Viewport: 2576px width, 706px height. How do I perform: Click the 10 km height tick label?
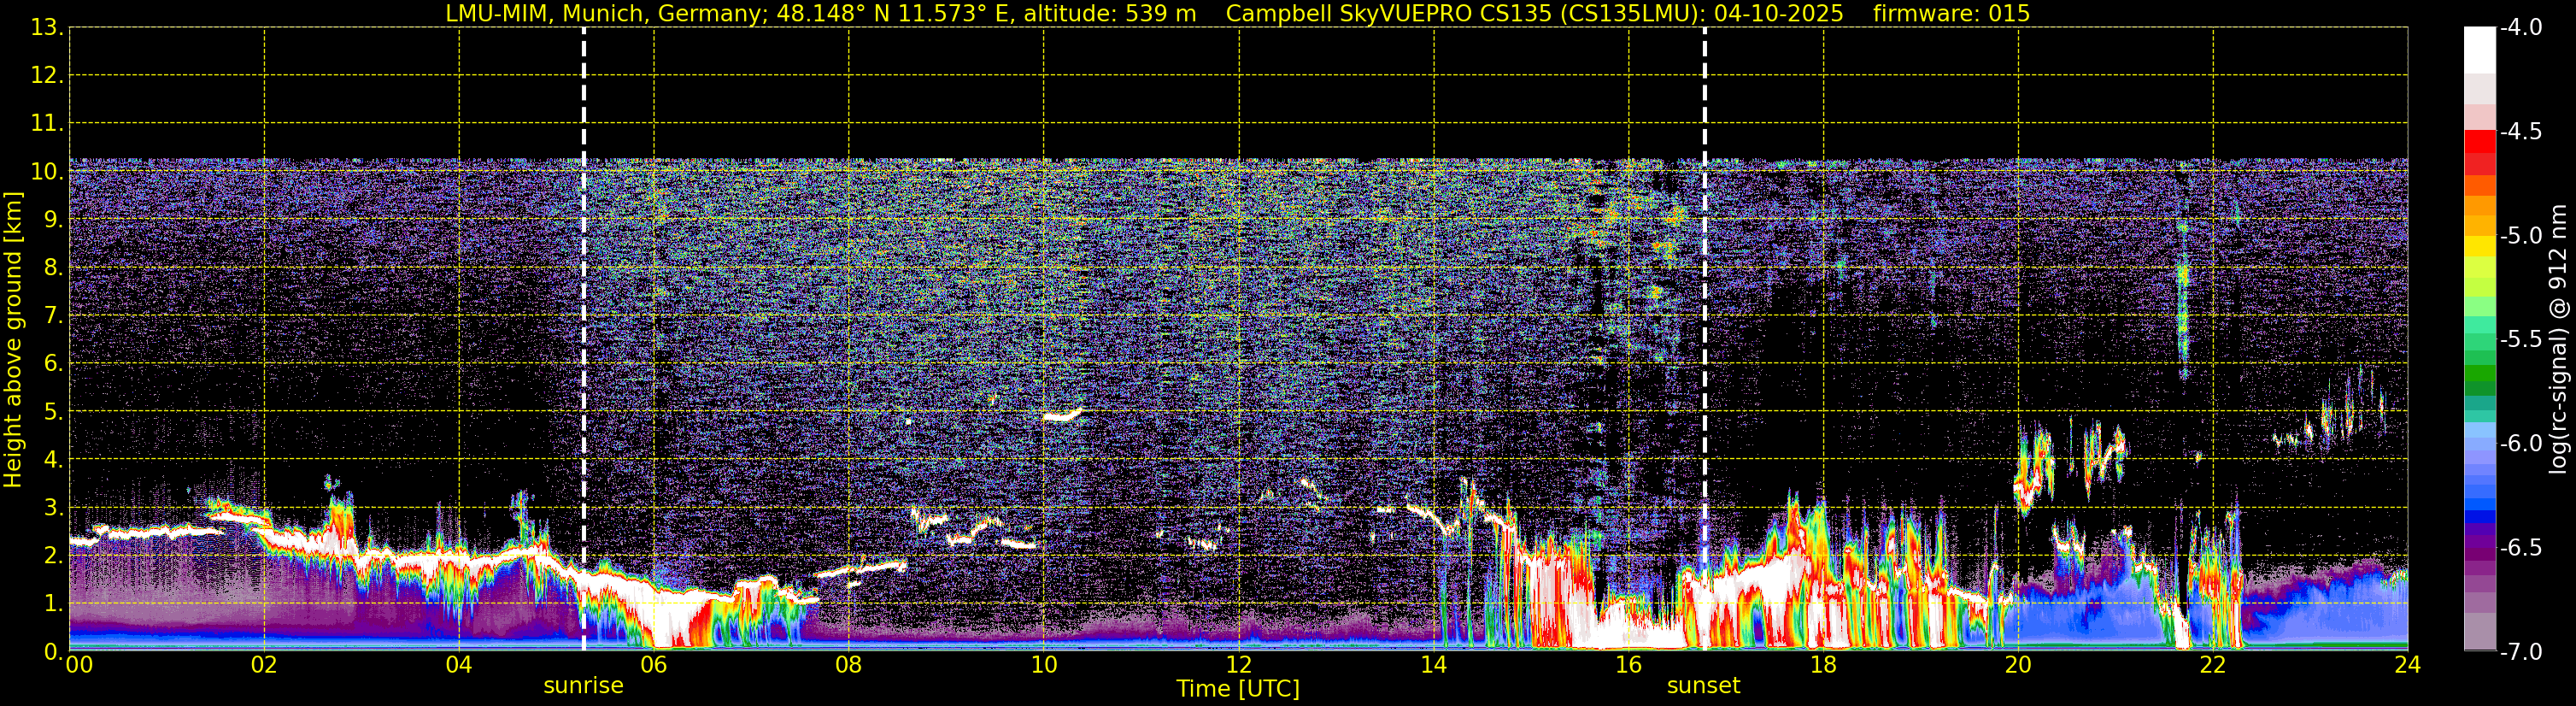(x=47, y=172)
